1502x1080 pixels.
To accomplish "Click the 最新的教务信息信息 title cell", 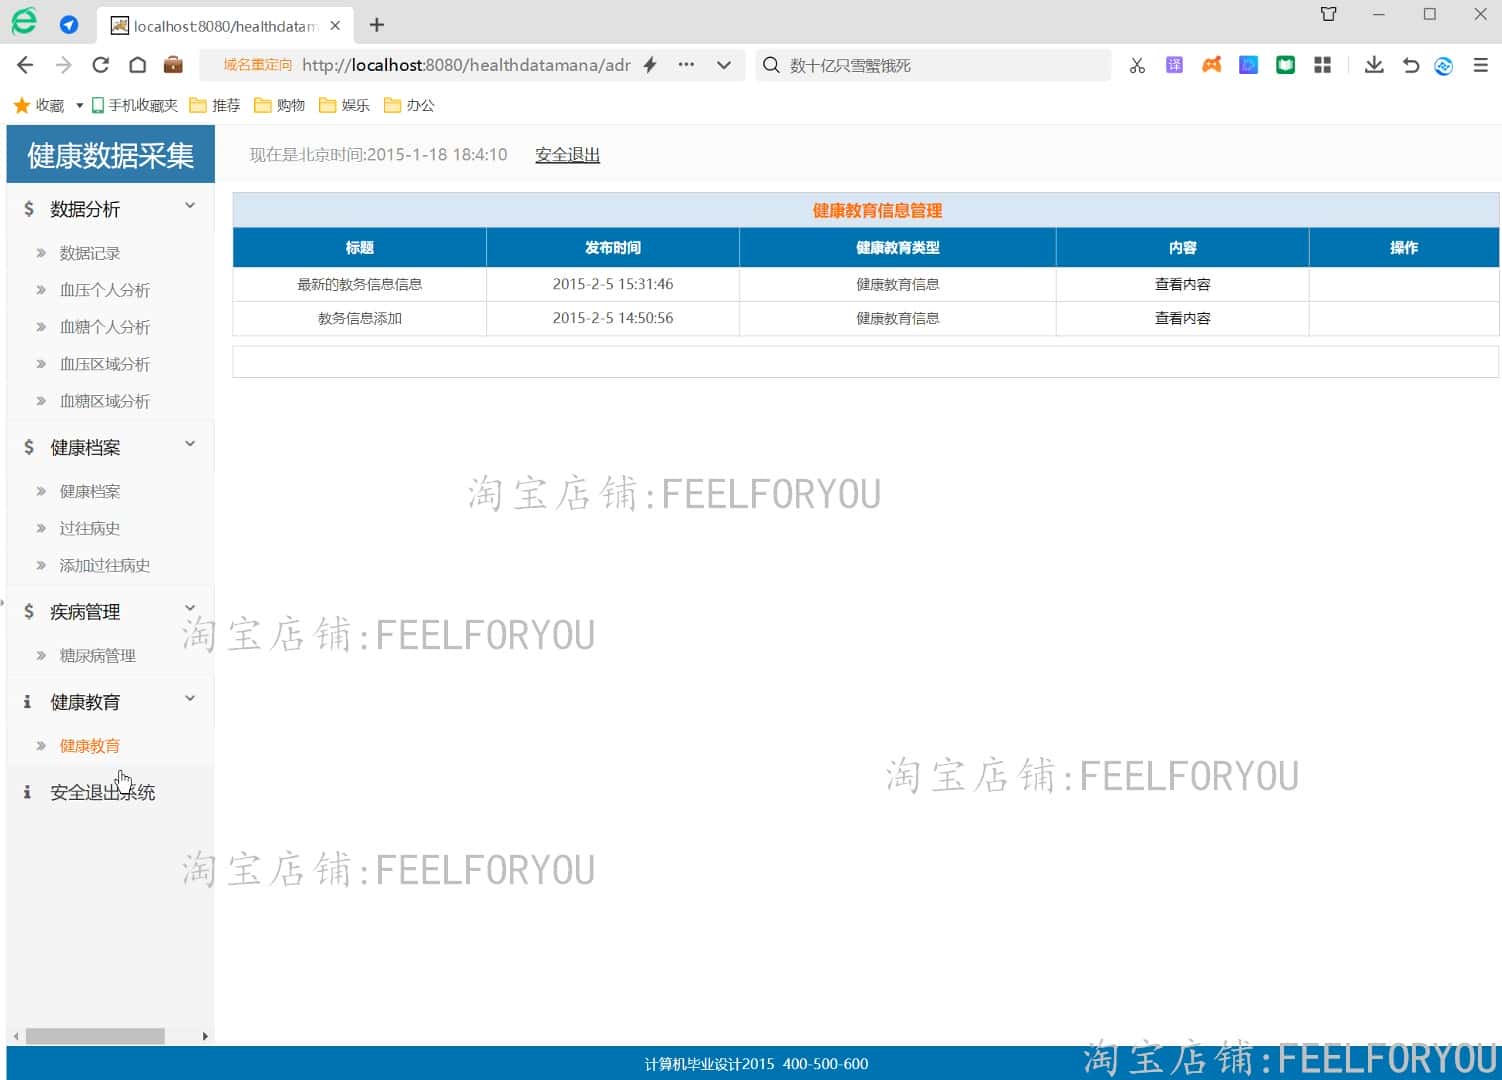I will click(360, 284).
